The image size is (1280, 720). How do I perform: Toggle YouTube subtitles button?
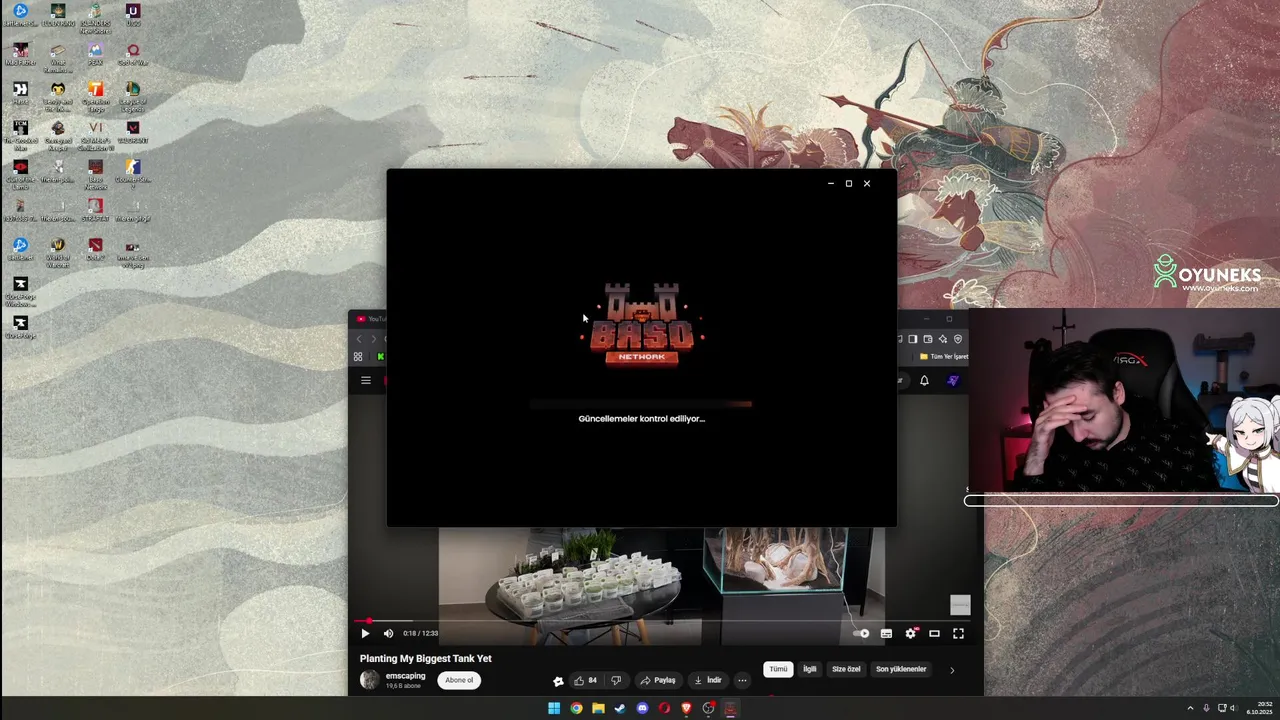886,633
